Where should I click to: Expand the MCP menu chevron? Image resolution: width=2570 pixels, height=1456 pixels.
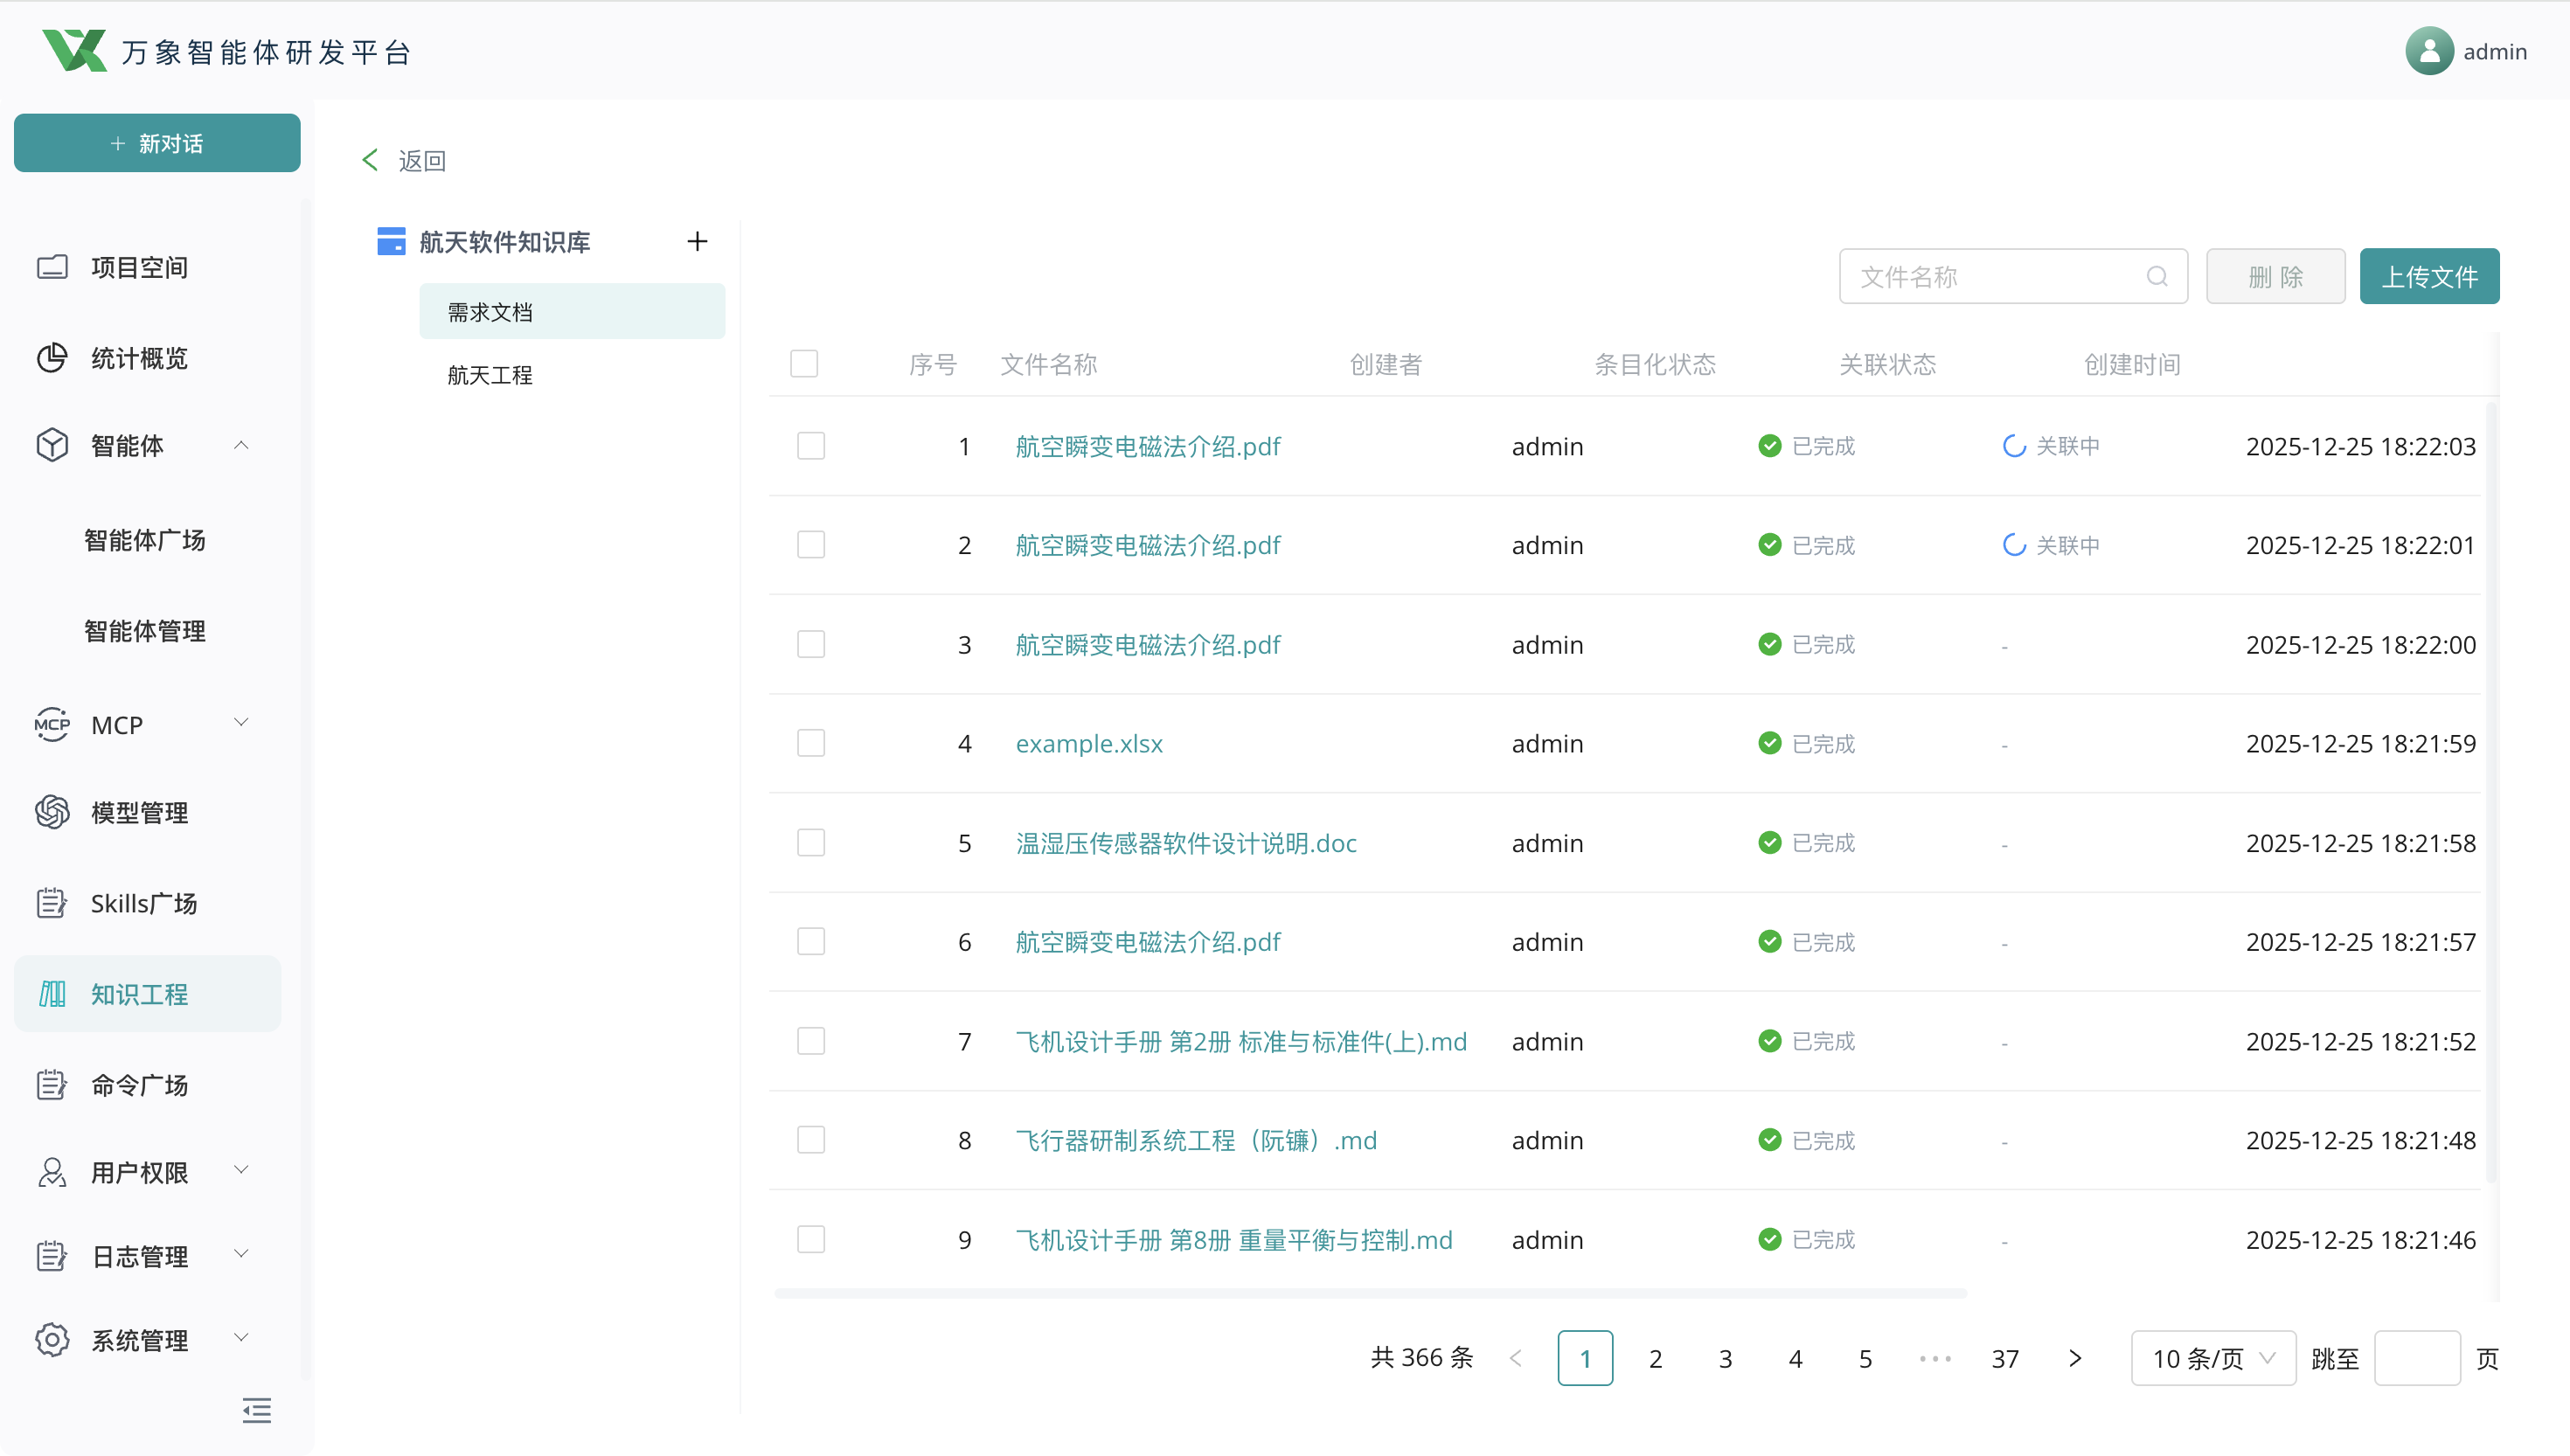point(241,722)
